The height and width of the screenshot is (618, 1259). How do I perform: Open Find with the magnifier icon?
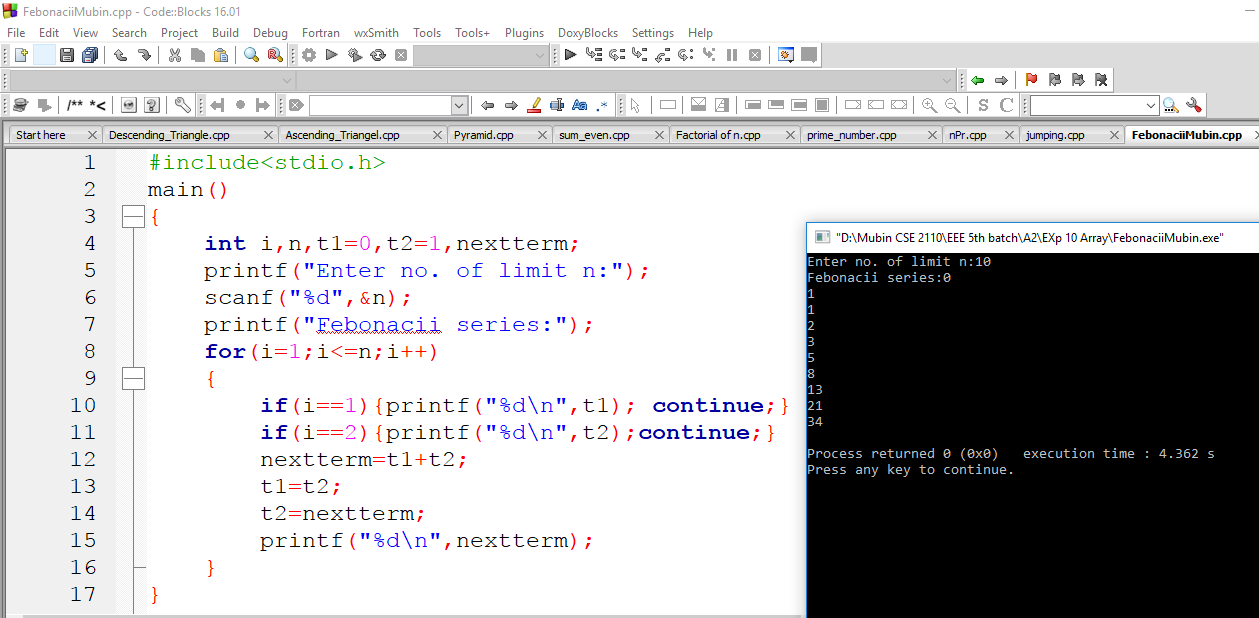tap(252, 56)
